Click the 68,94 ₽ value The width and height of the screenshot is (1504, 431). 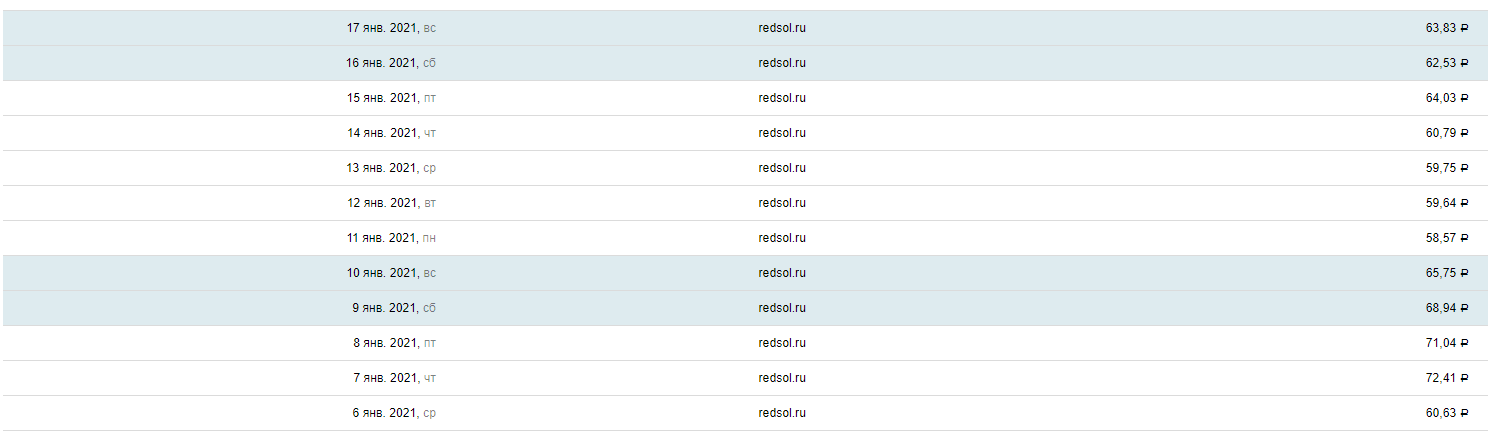[x=1447, y=308]
